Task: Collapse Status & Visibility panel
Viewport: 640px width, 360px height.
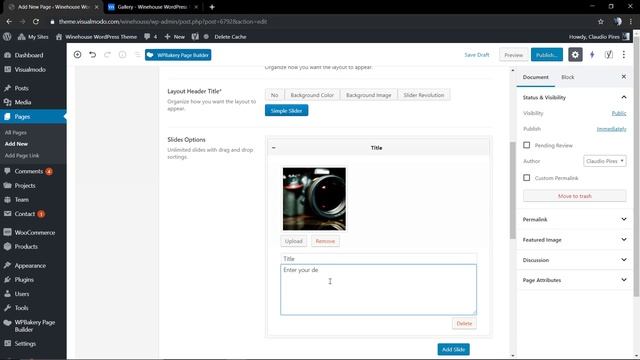Action: click(x=574, y=98)
